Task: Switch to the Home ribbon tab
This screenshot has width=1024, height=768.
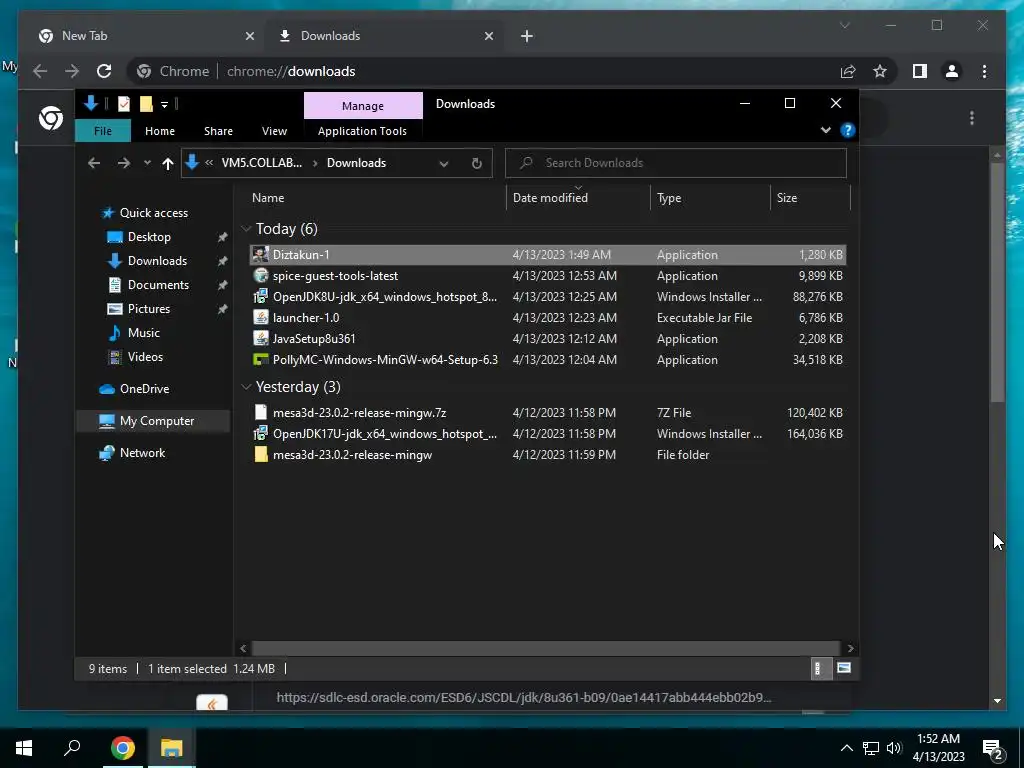Action: [x=160, y=131]
